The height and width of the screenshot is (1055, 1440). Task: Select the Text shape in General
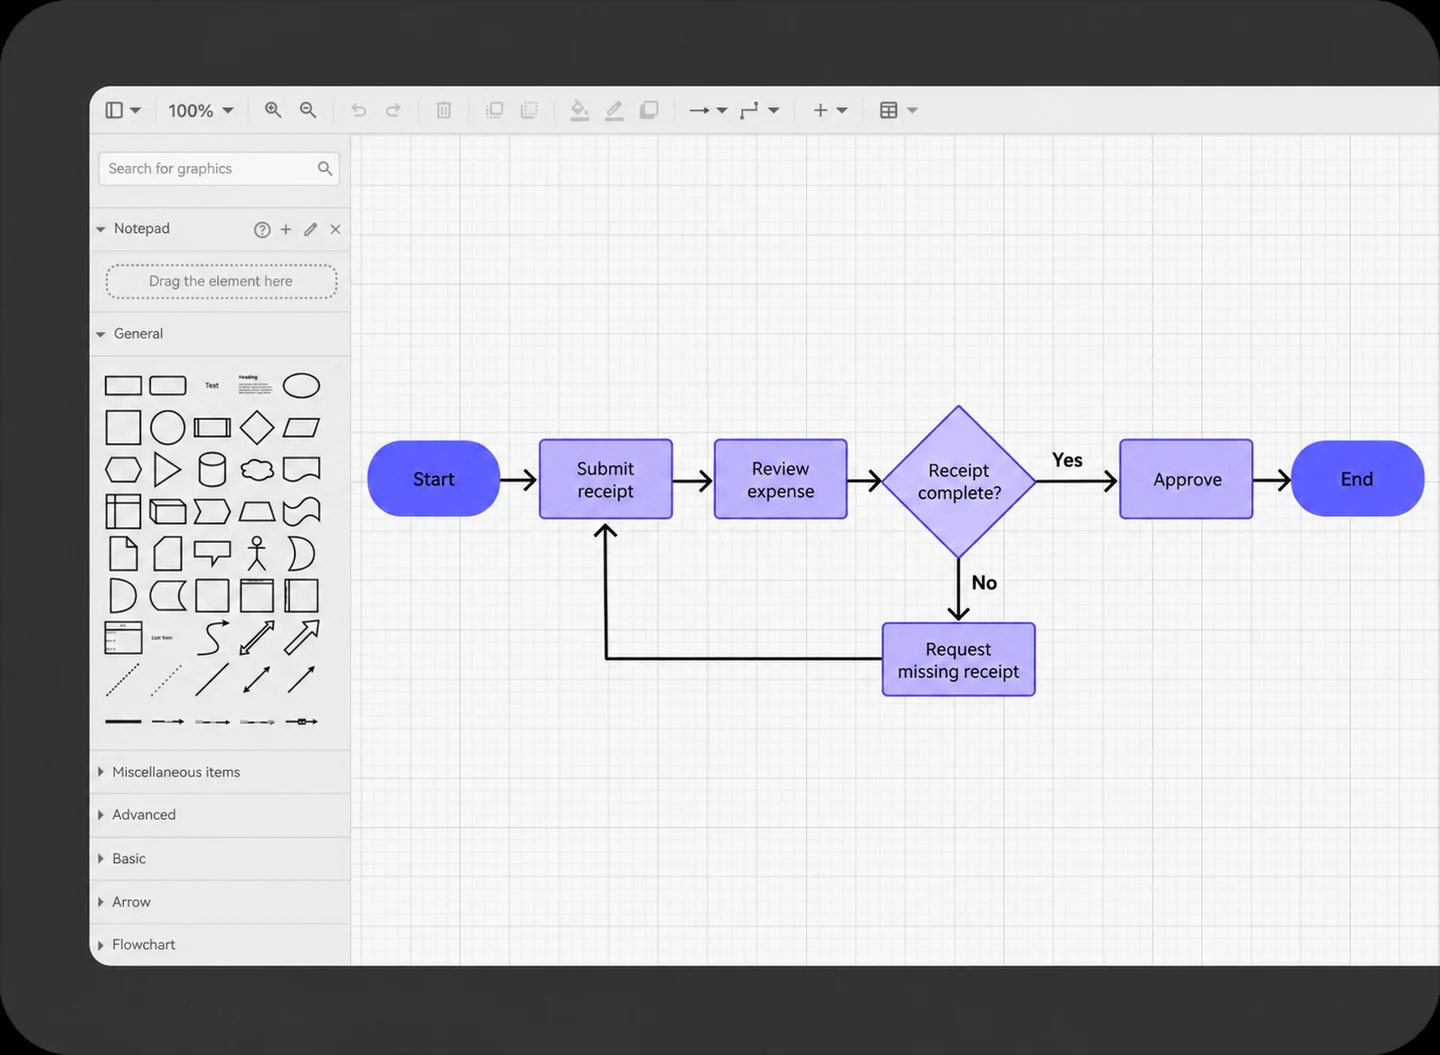[x=212, y=385]
